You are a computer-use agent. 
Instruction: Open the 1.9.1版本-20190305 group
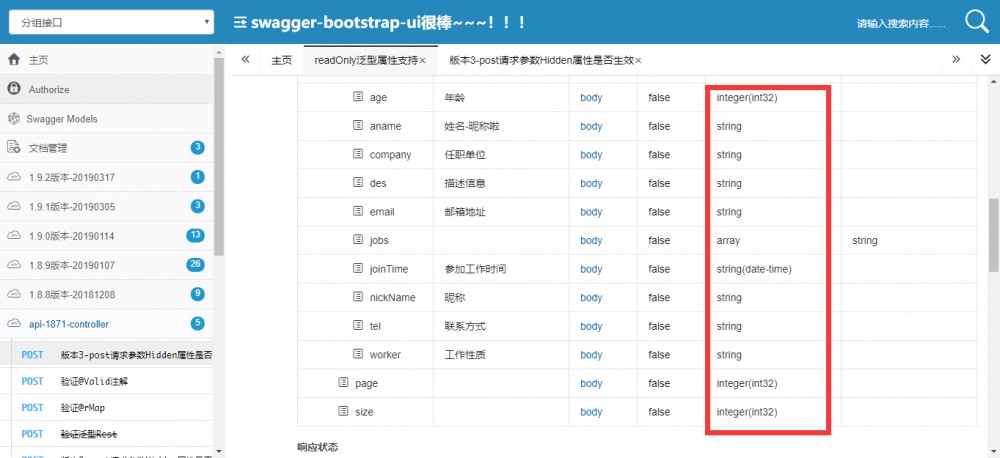[x=107, y=207]
